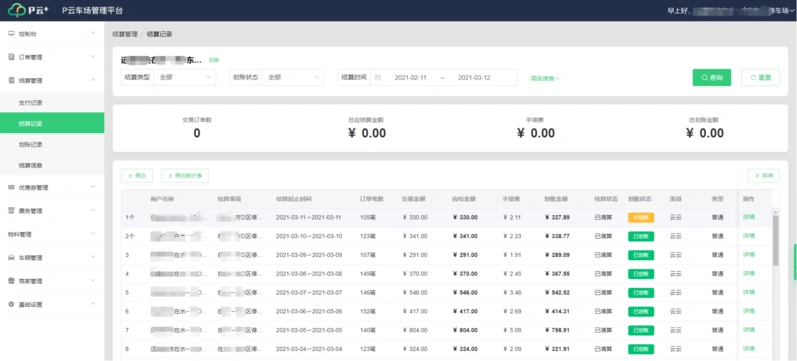Click the 导出 export button
797x361 pixels.
137,175
